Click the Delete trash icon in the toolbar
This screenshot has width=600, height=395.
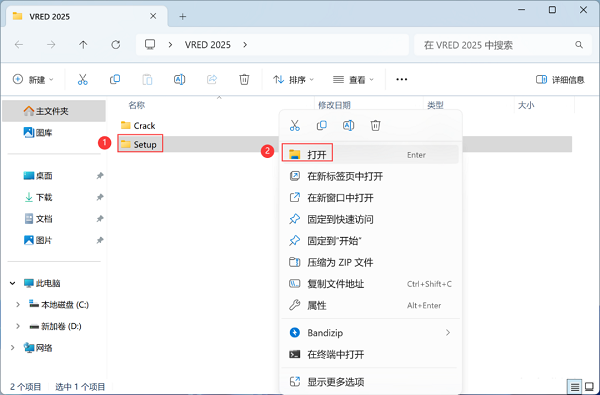[x=244, y=79]
